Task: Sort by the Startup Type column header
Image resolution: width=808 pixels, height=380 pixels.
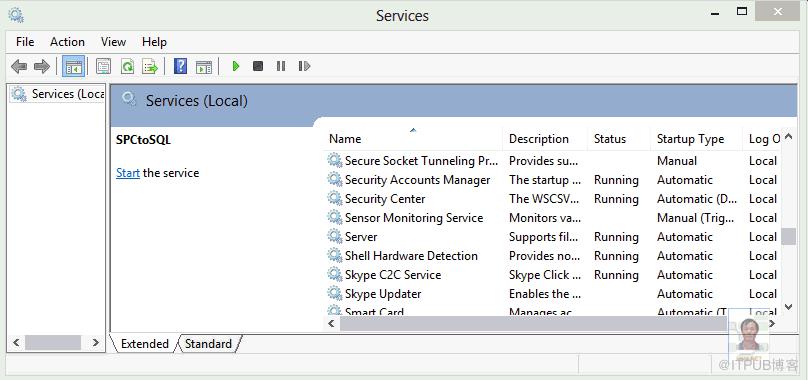Action: [x=696, y=139]
